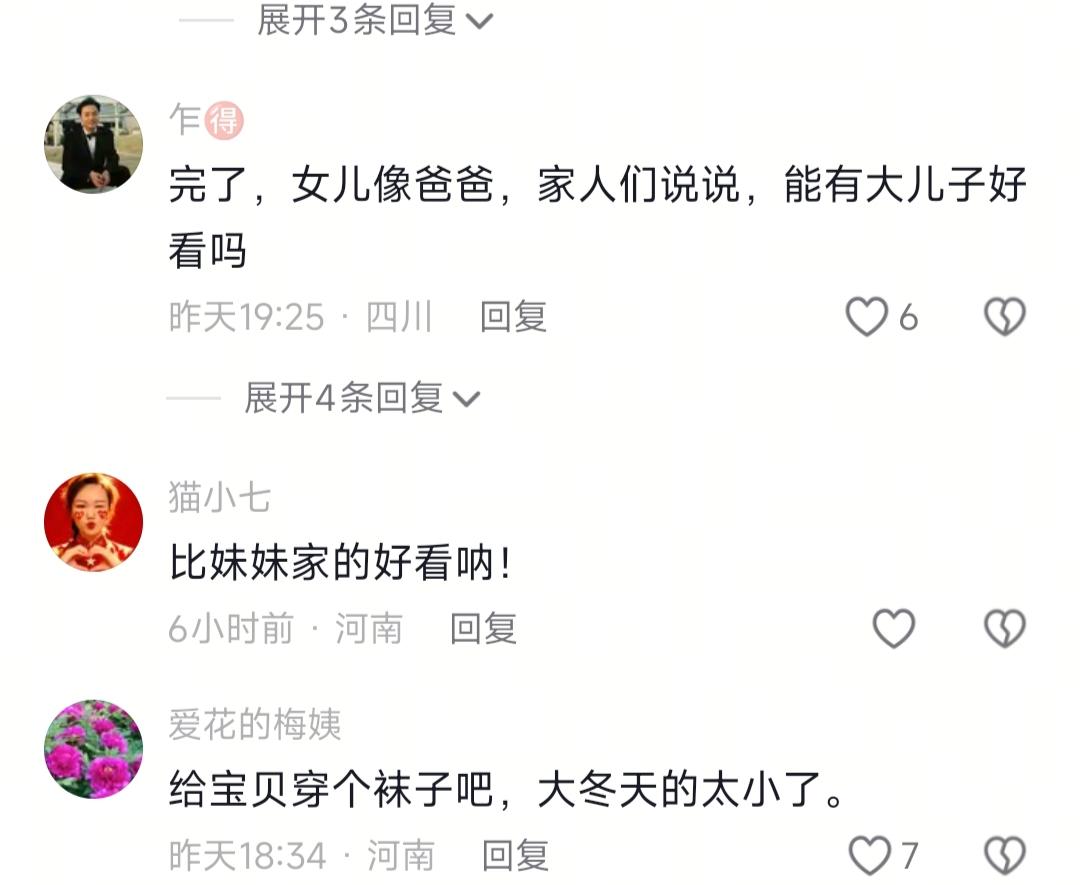This screenshot has width=1080, height=885.
Task: Dislike 爱花的梅姨's comment
Action: click(1005, 855)
